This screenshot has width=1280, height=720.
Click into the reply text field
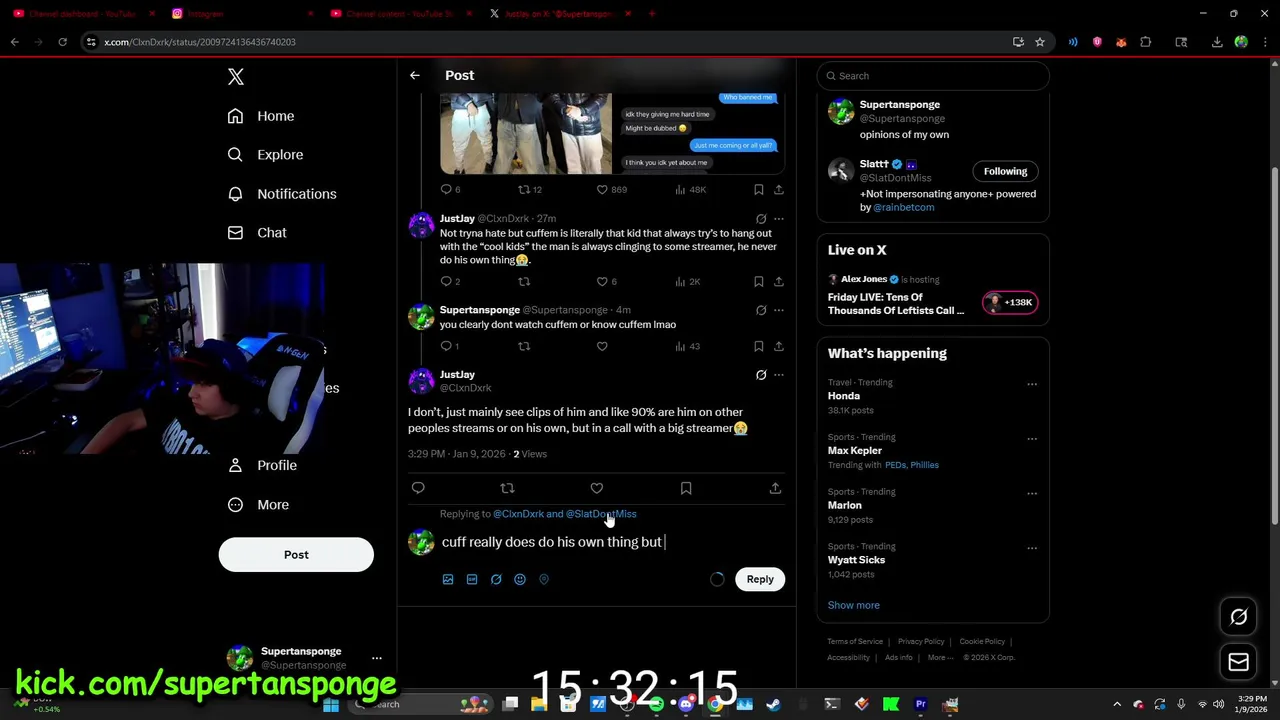[610, 542]
